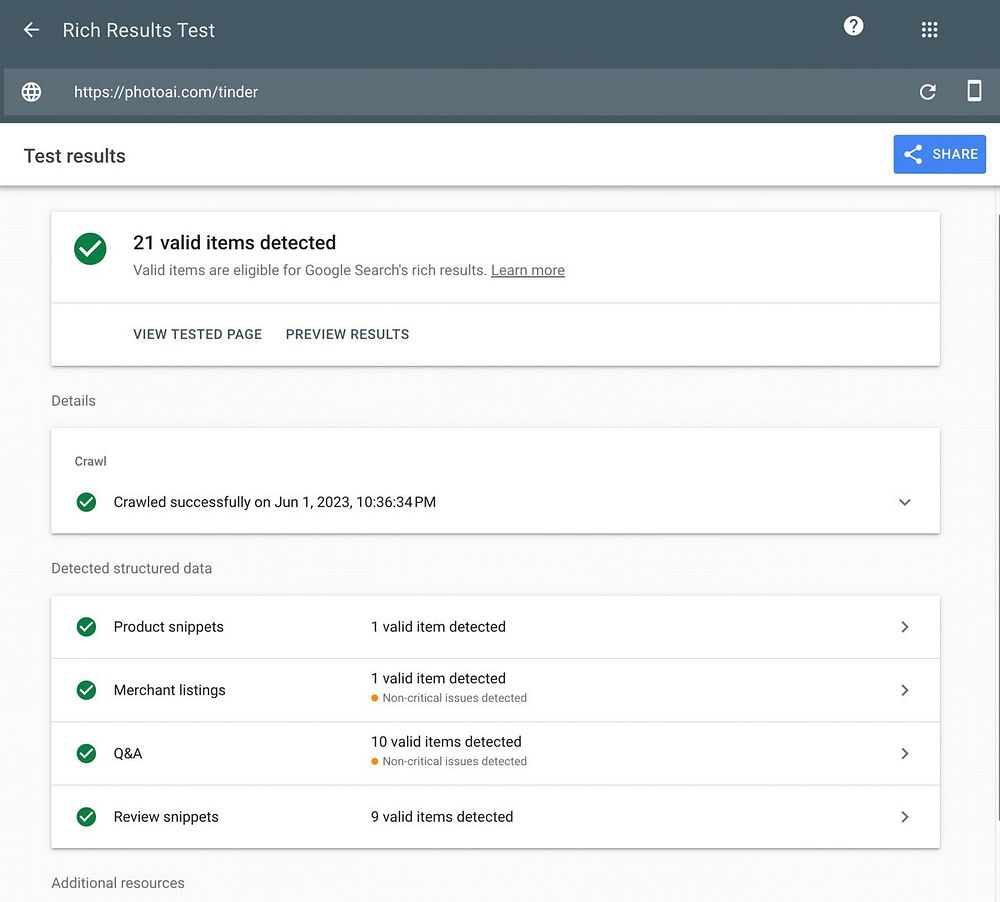Viewport: 1000px width, 902px height.
Task: Click the green checkmark beside Product snippets
Action: (87, 627)
